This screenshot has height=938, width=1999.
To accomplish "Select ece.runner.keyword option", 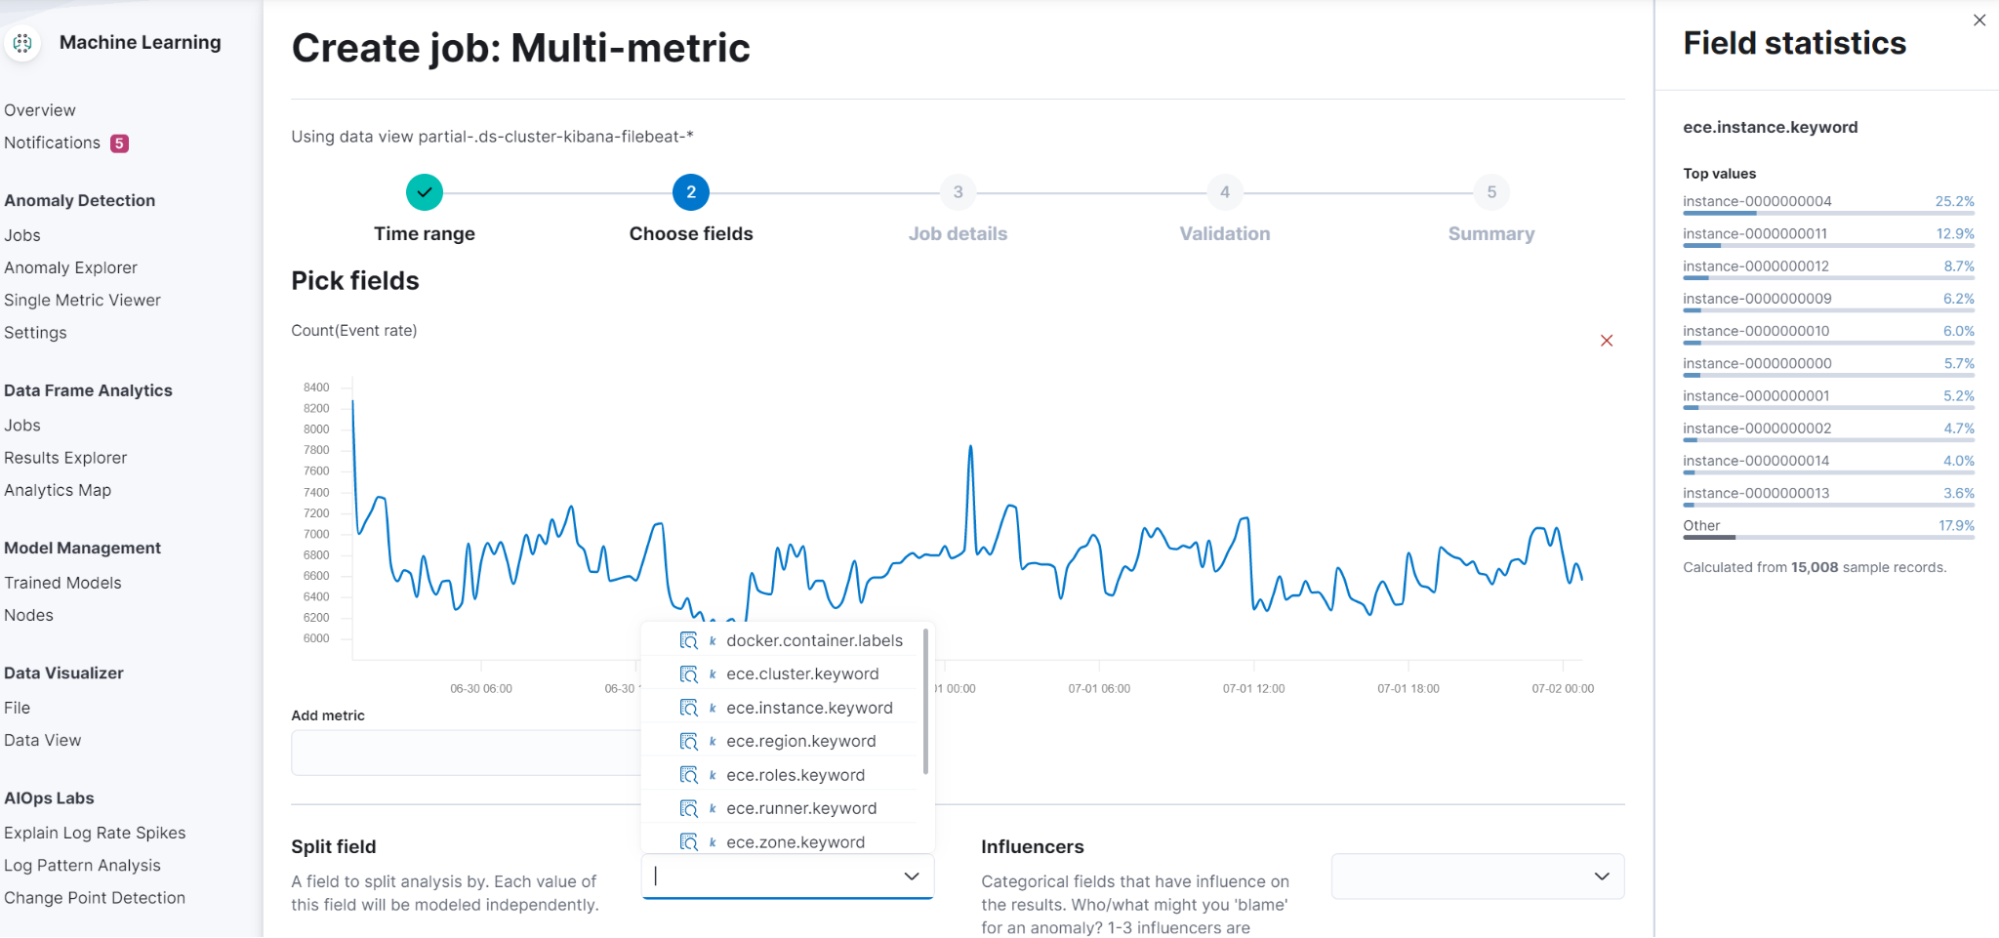I will click(x=801, y=808).
